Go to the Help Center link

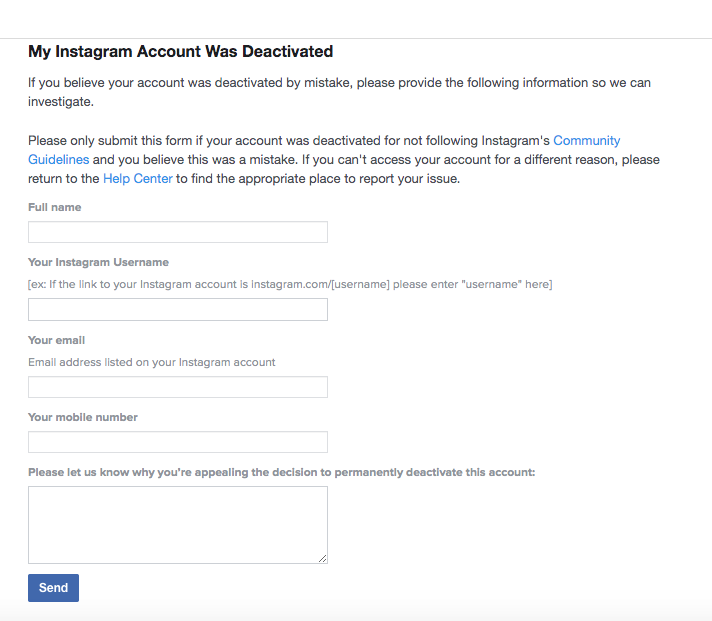coord(138,179)
